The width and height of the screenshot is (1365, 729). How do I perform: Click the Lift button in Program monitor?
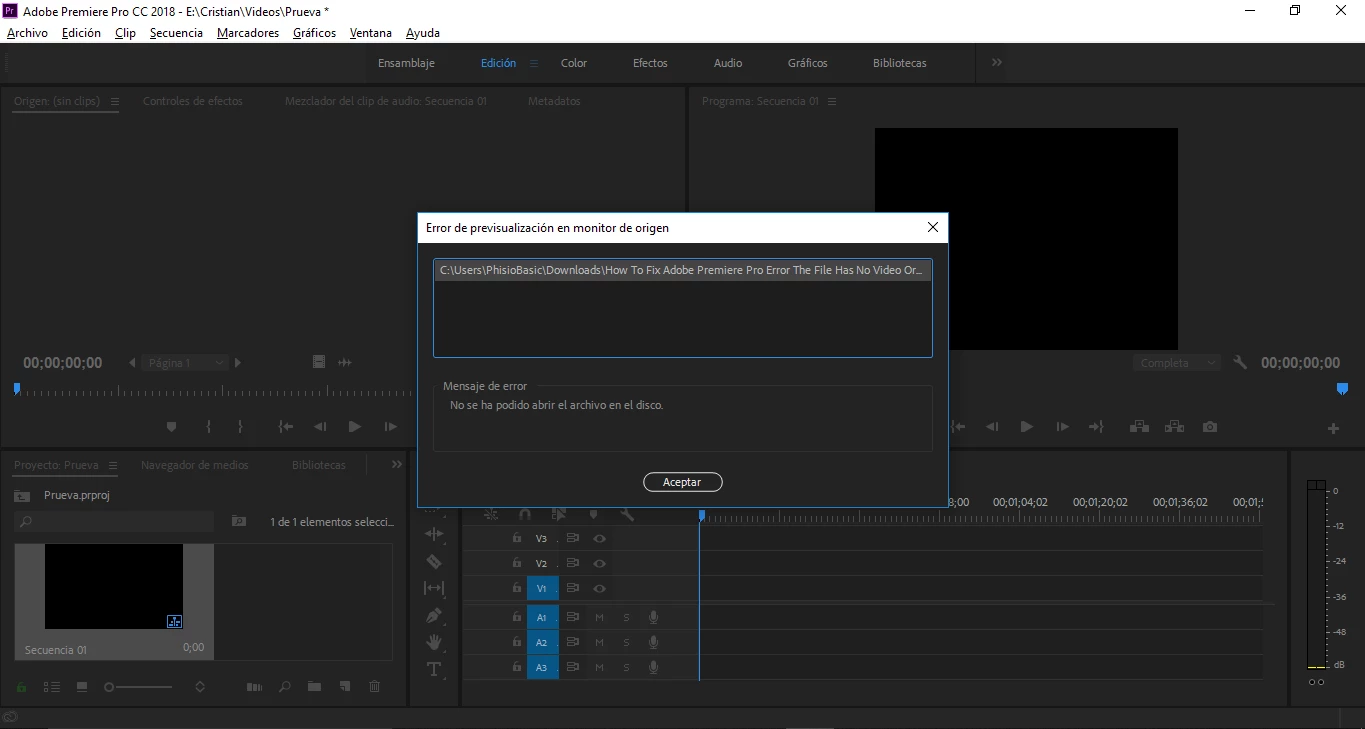click(x=1139, y=427)
